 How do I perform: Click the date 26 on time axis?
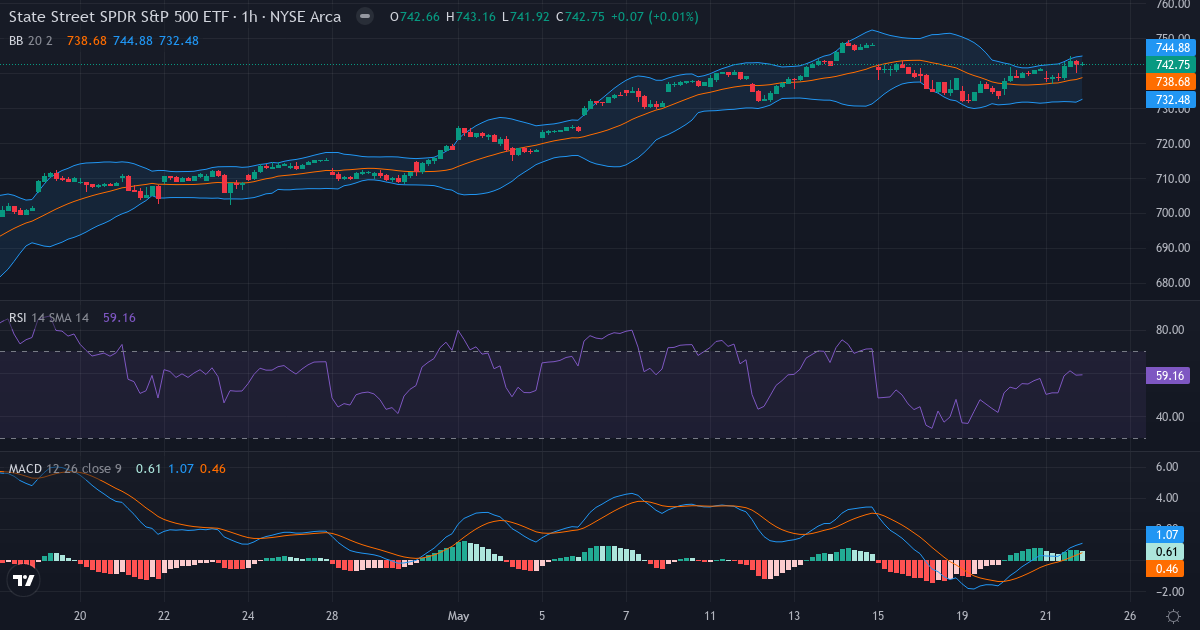1130,616
